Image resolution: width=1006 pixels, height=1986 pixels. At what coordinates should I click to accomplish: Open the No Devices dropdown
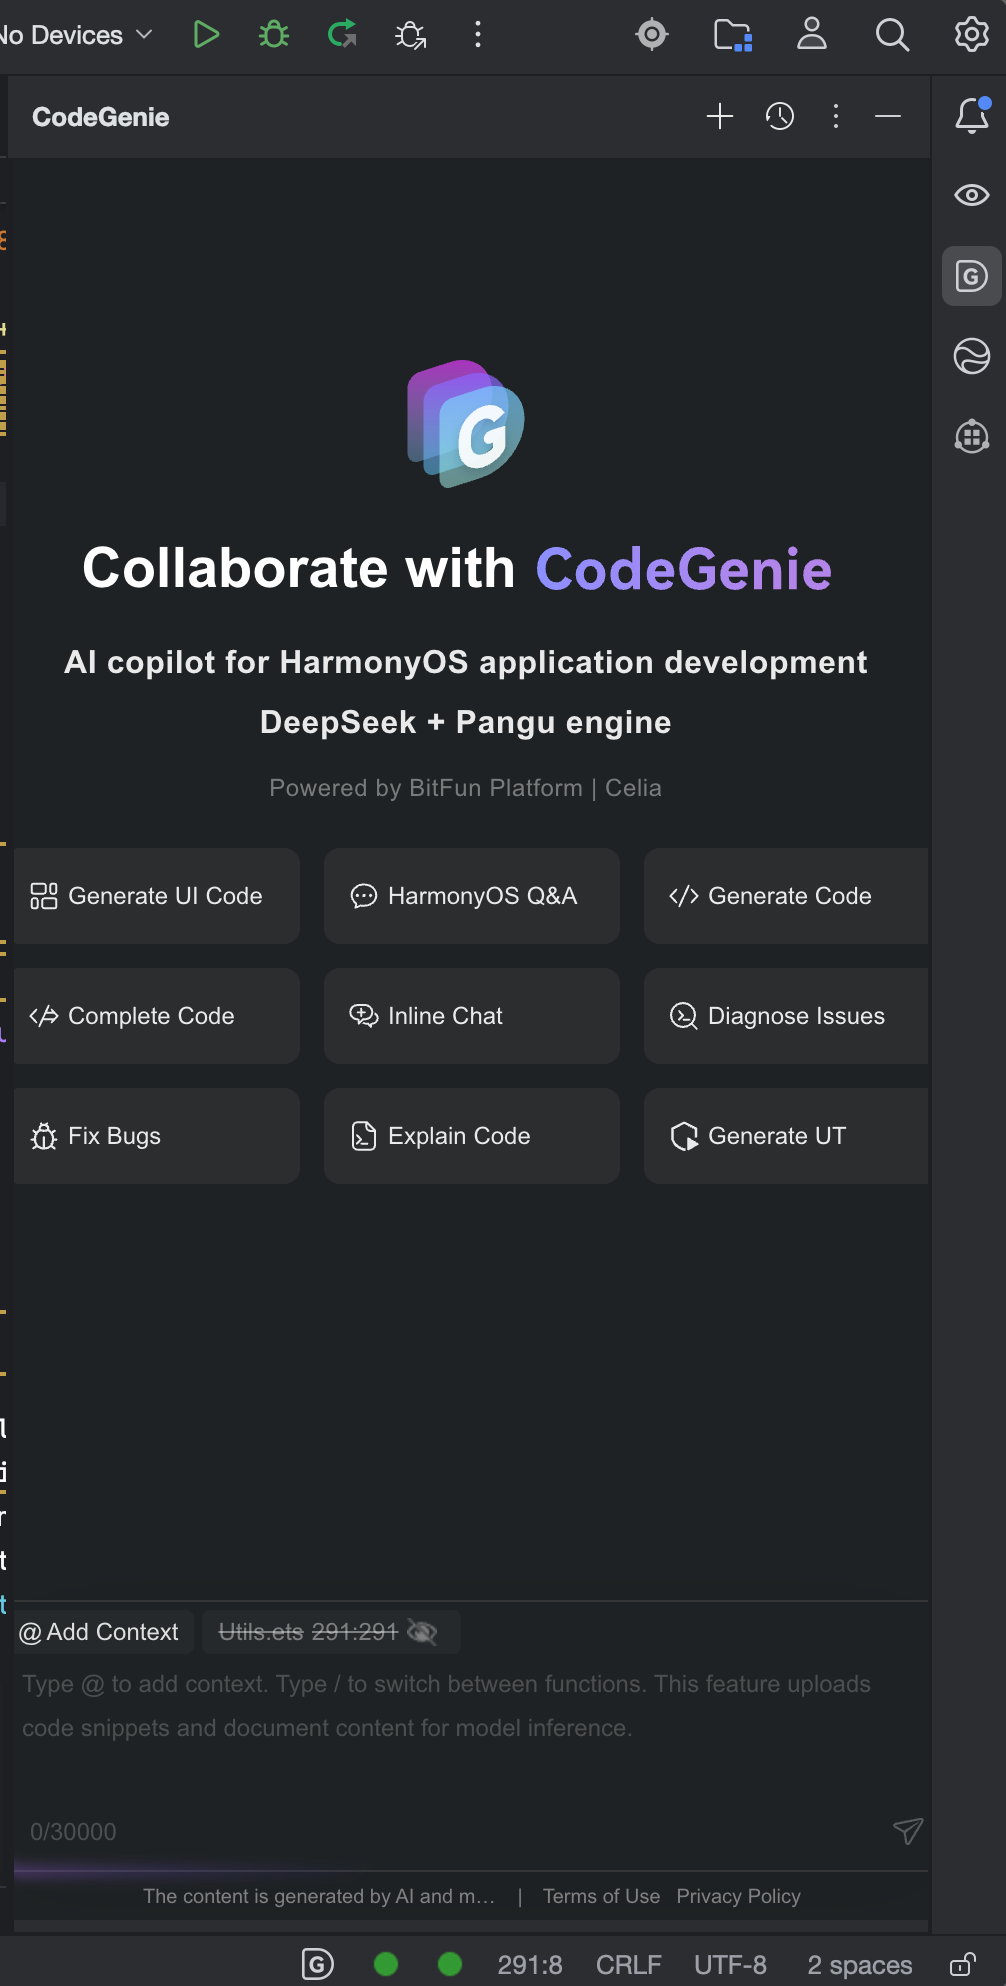click(x=76, y=35)
